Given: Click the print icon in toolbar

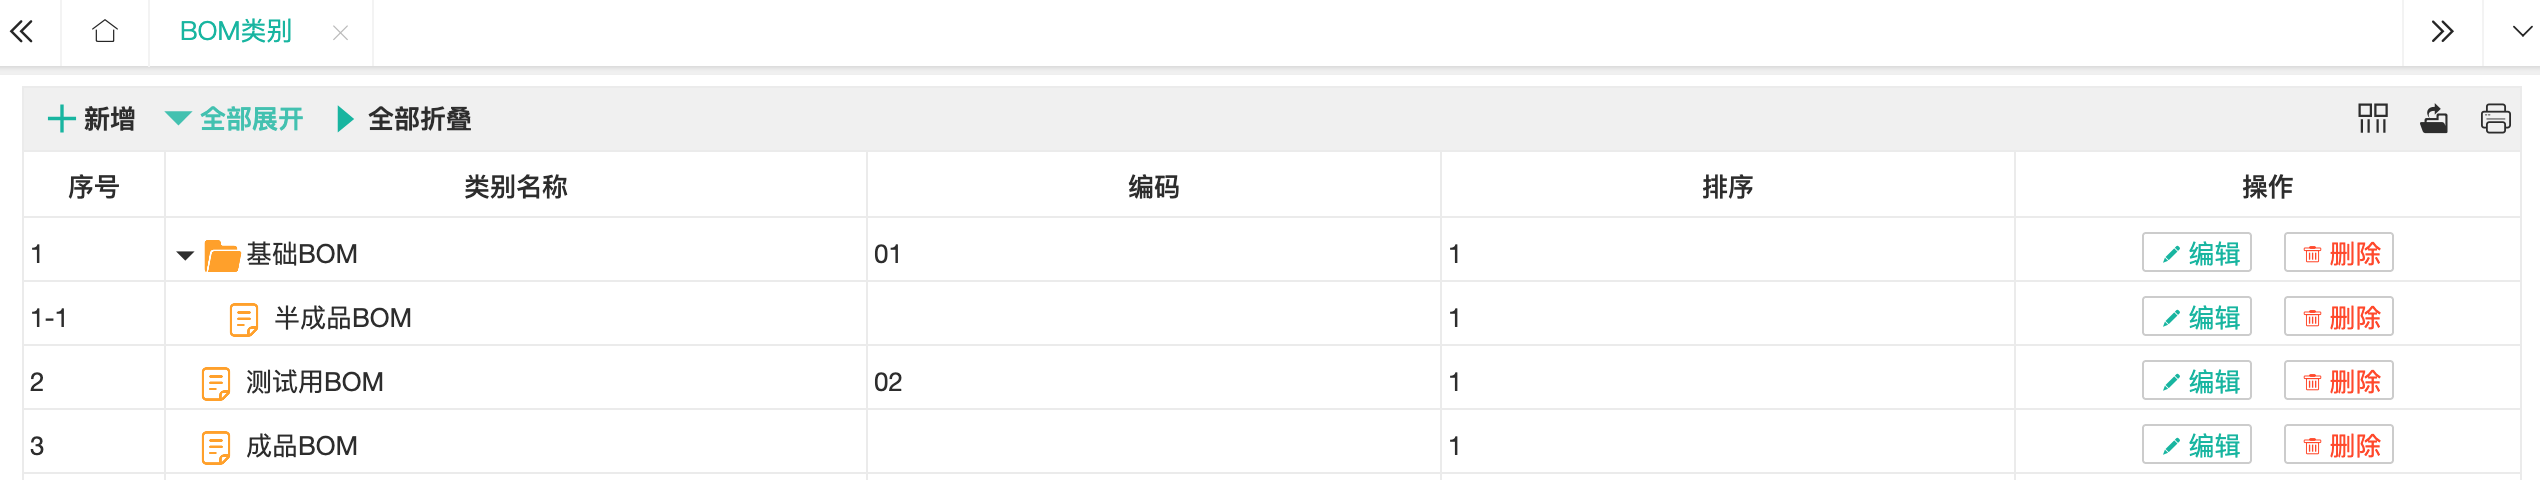Looking at the screenshot, I should (2495, 119).
